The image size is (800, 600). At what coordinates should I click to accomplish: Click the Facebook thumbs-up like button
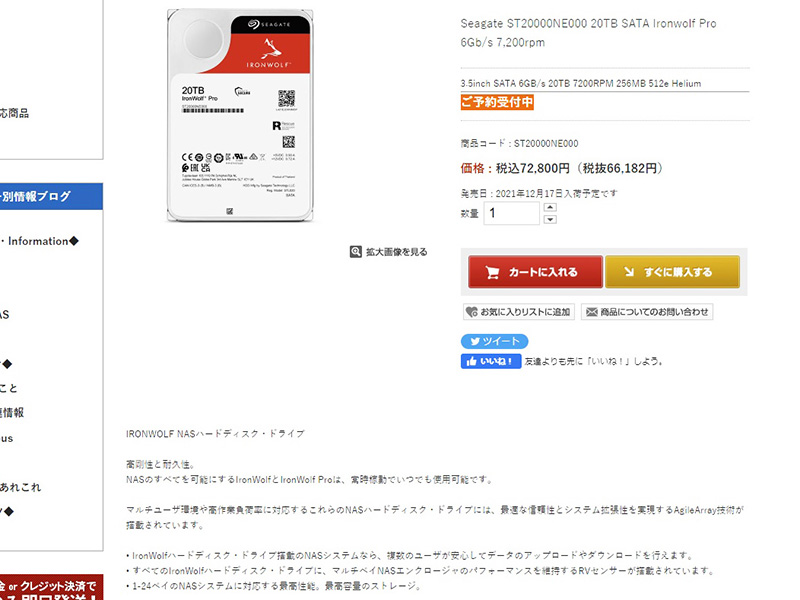tap(491, 361)
